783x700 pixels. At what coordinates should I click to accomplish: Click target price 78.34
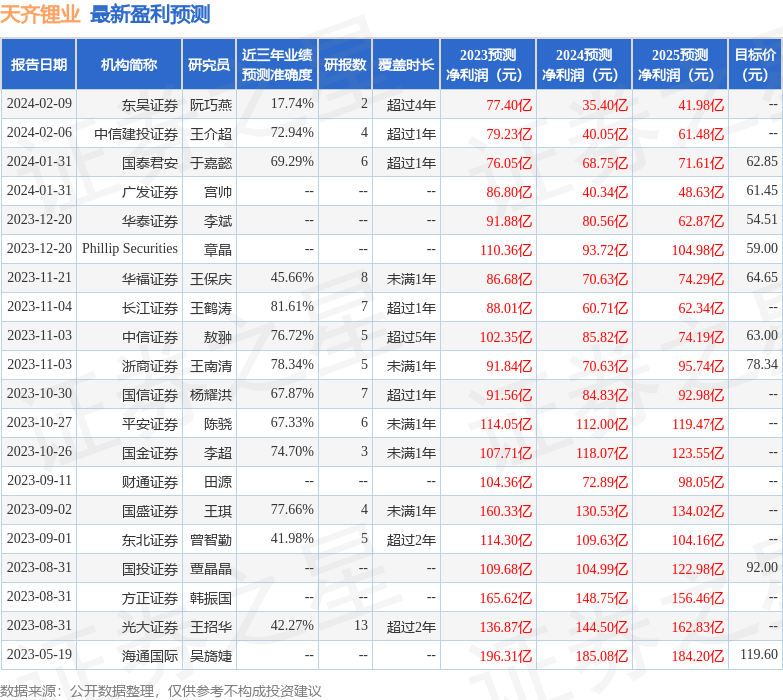coord(762,364)
